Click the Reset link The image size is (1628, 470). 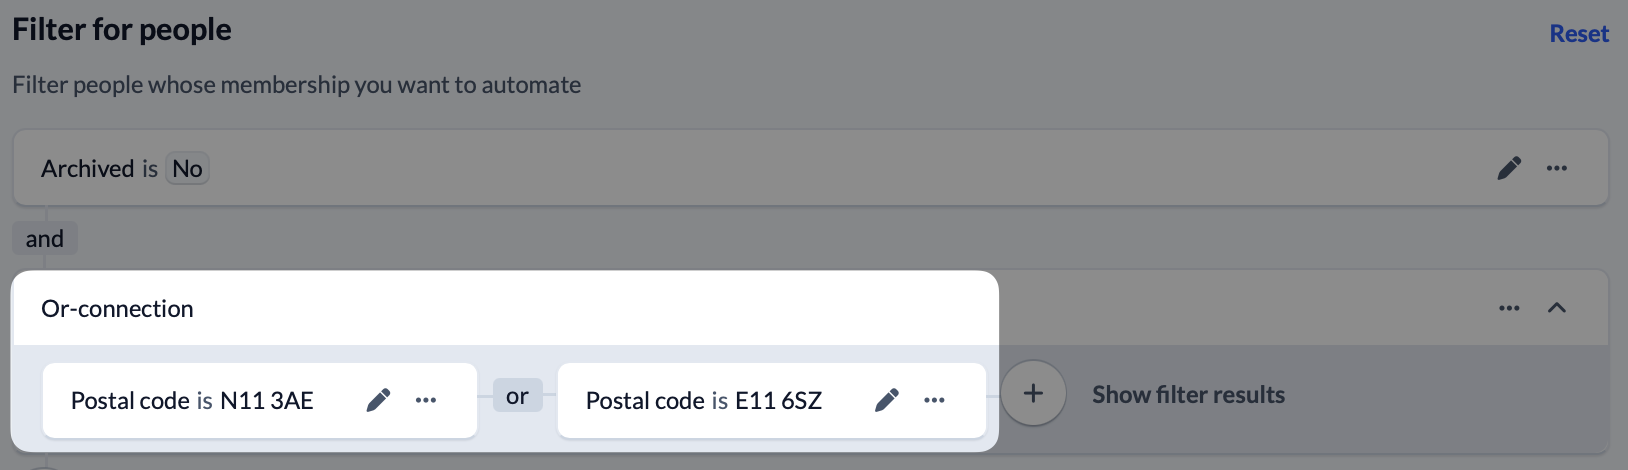(1579, 34)
